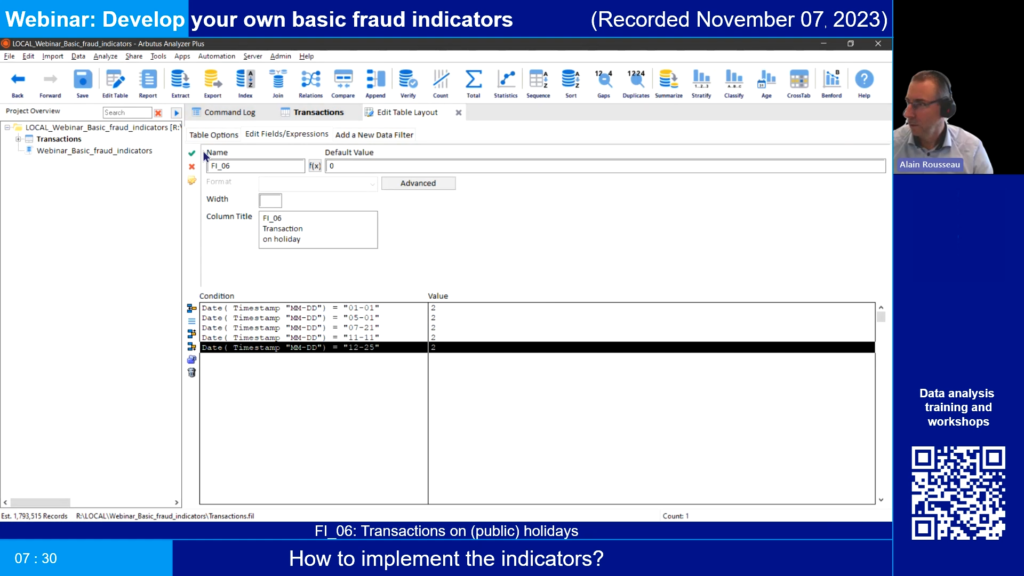1024x576 pixels.
Task: Open the Relations tool
Action: point(310,84)
